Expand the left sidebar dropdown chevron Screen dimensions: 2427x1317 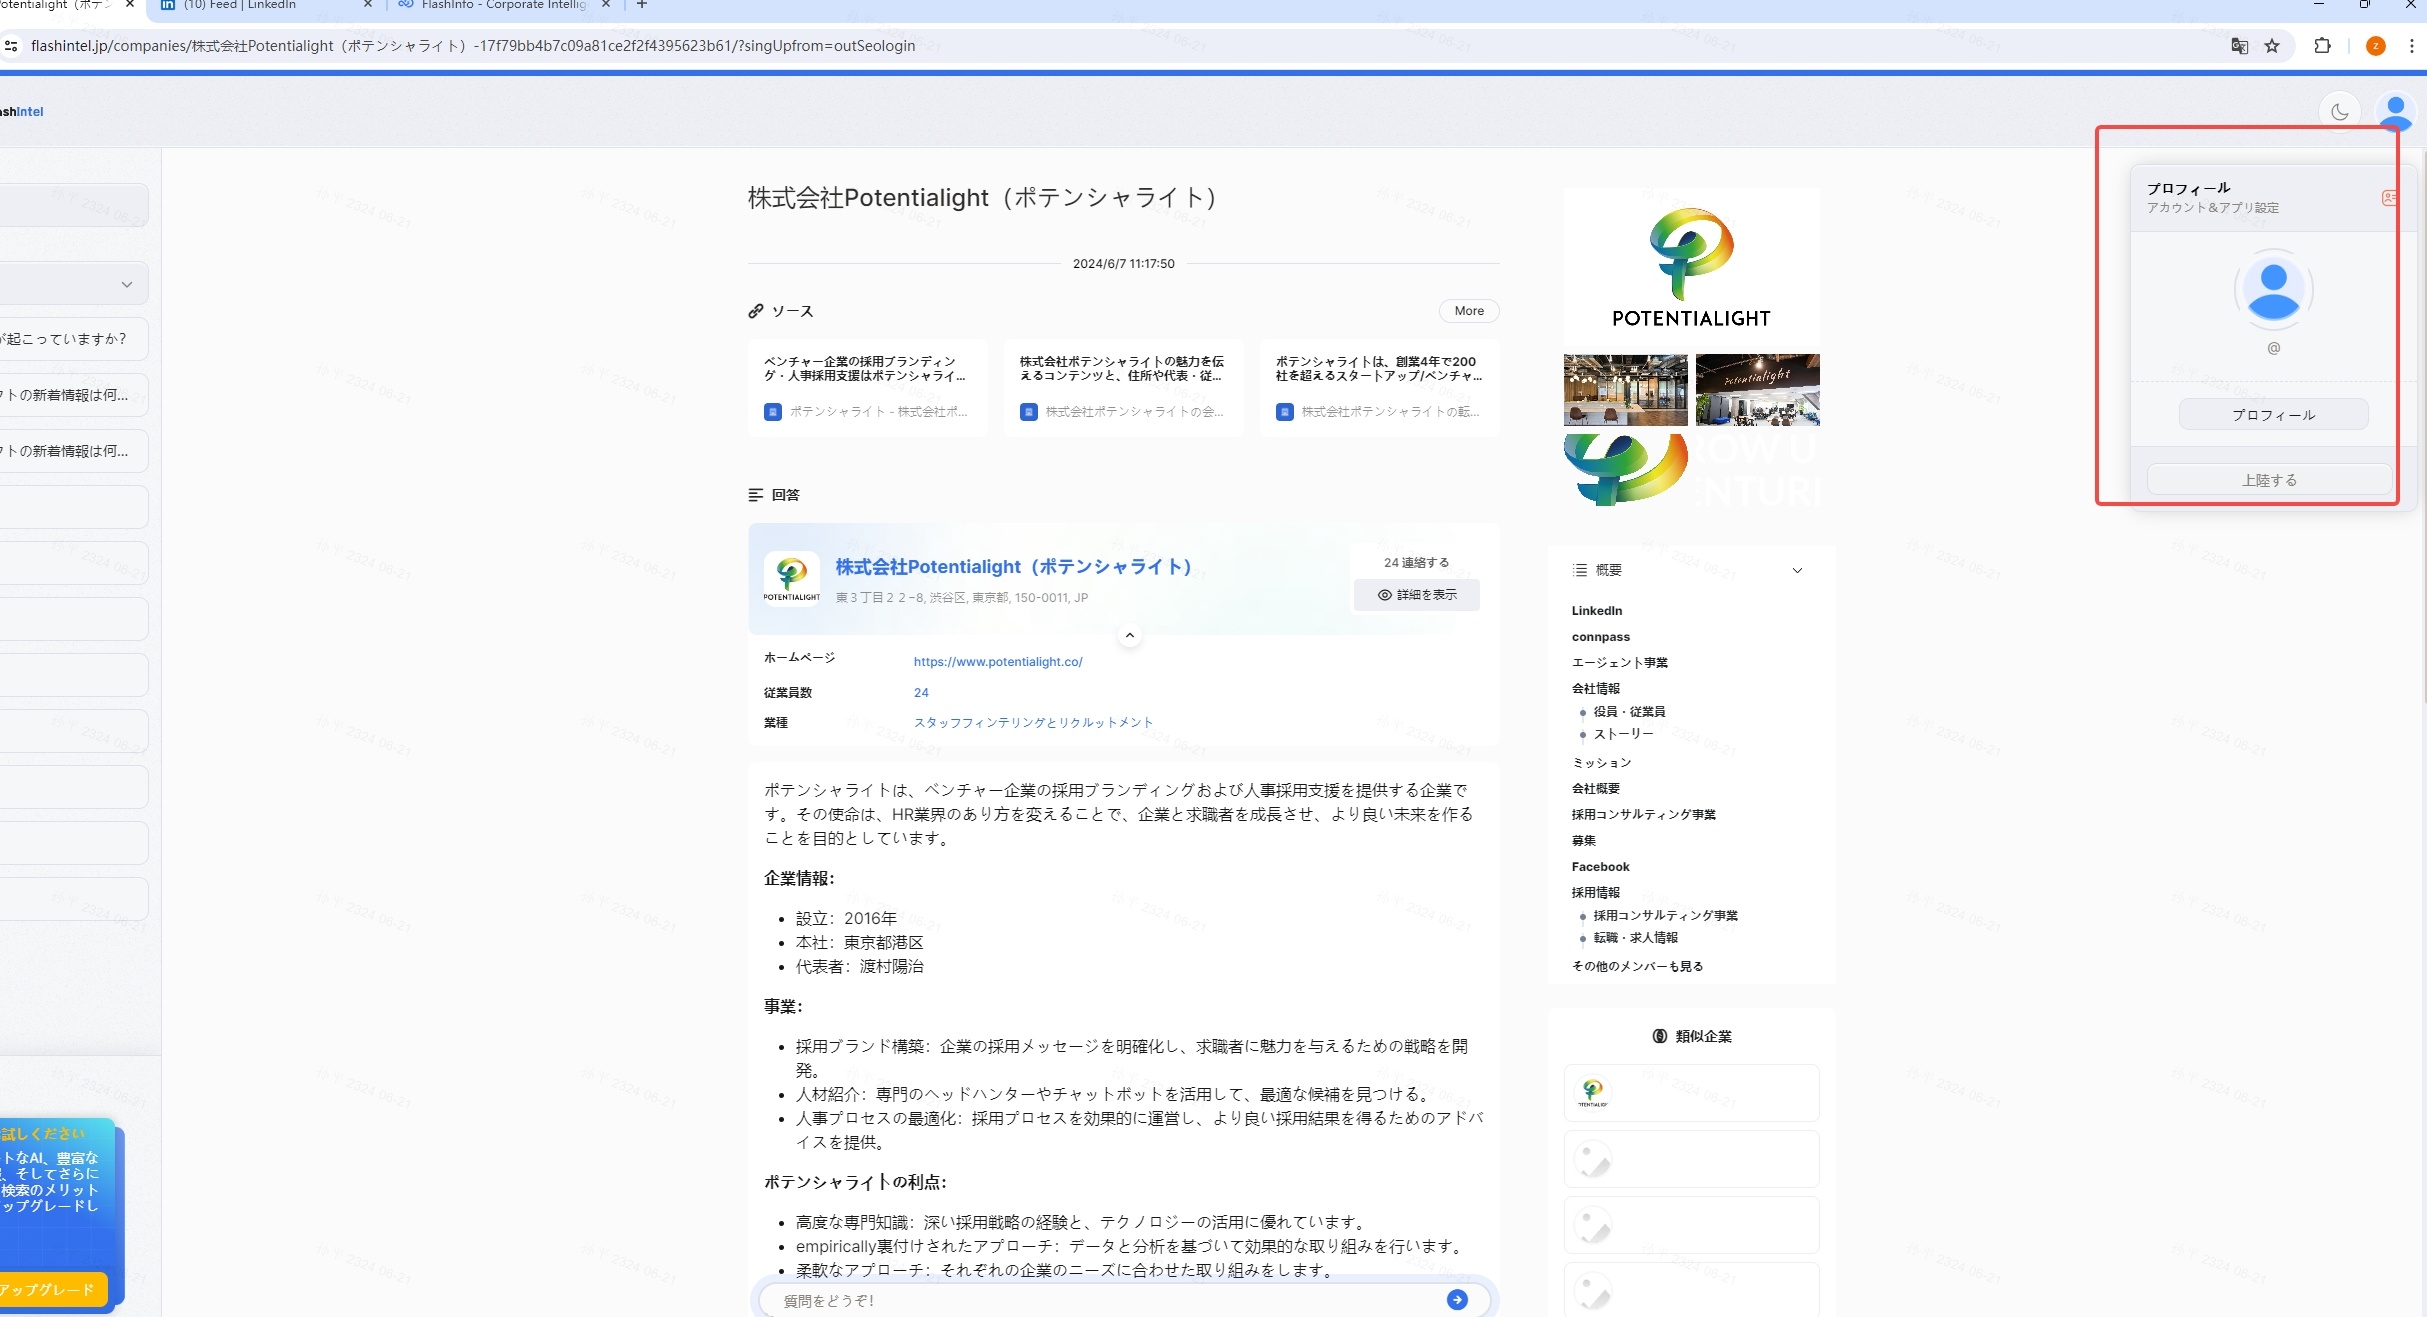coord(127,284)
